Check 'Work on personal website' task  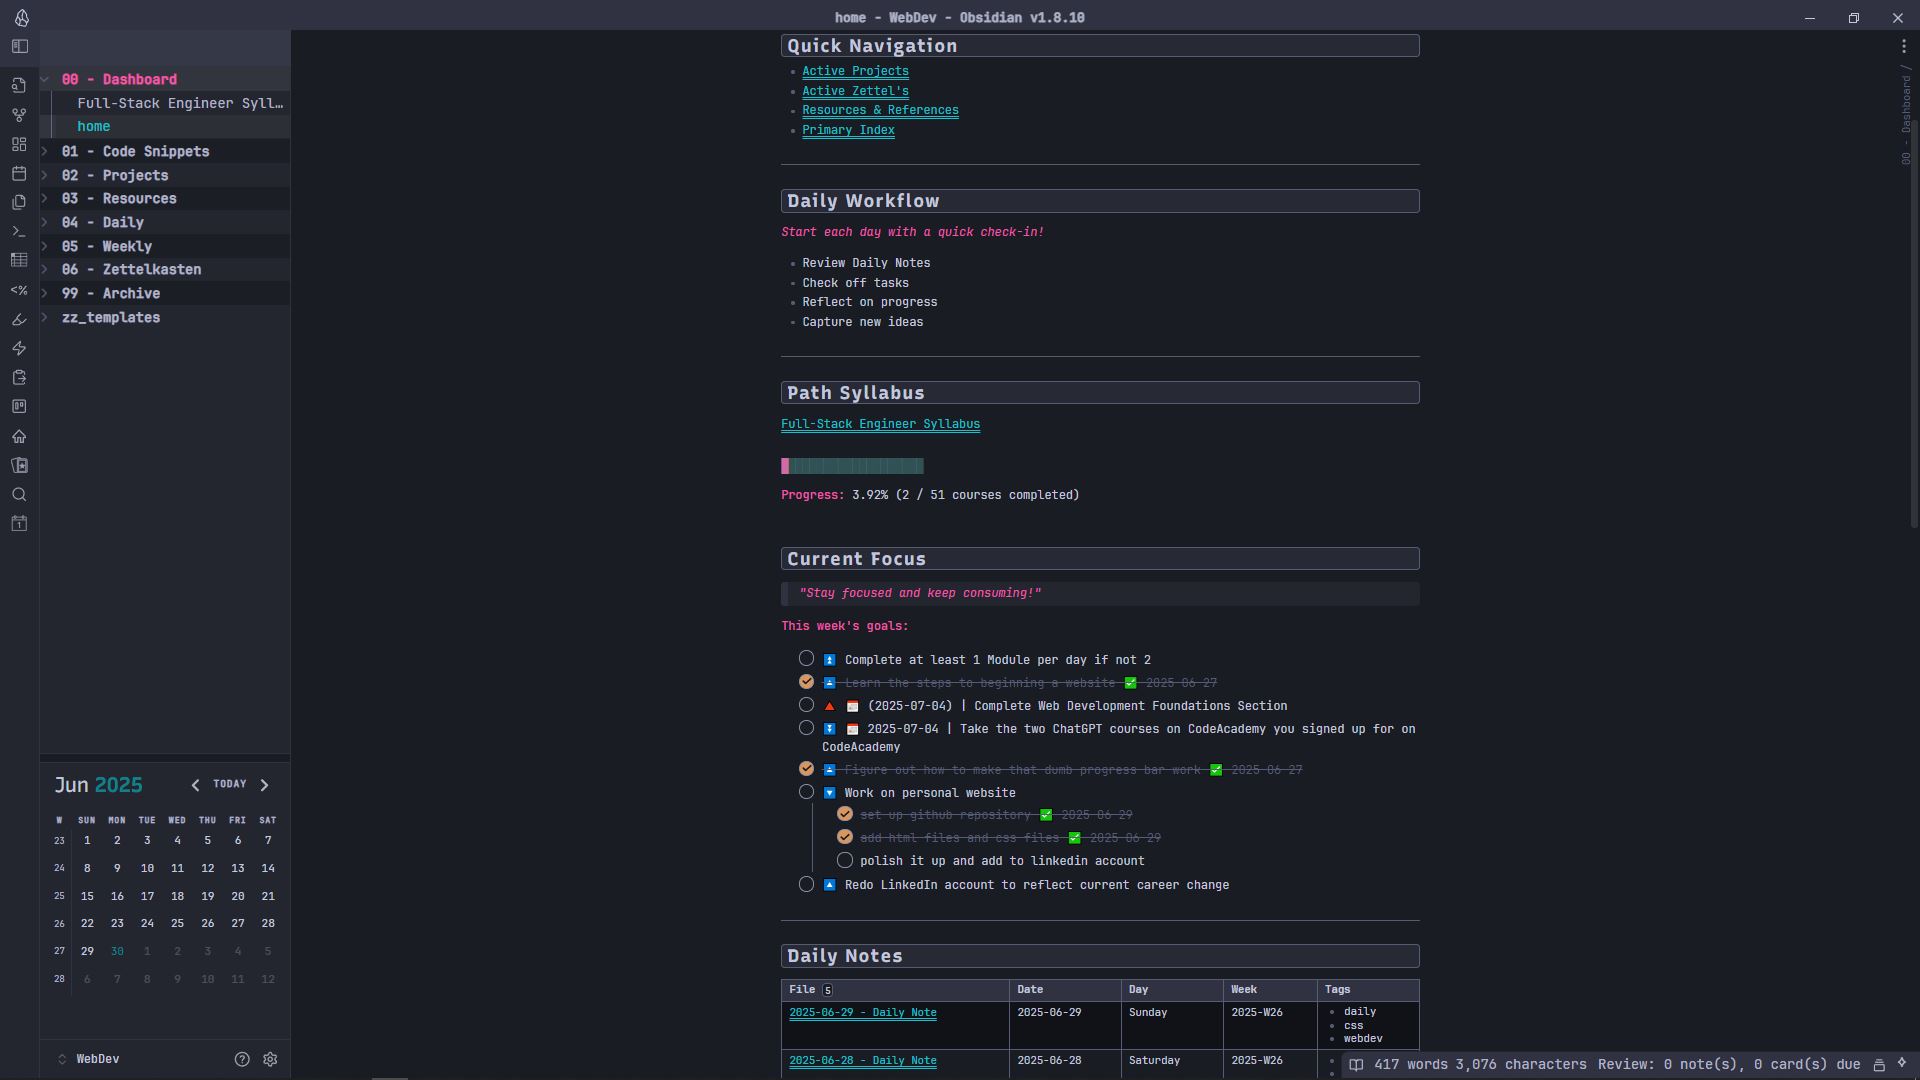click(806, 791)
